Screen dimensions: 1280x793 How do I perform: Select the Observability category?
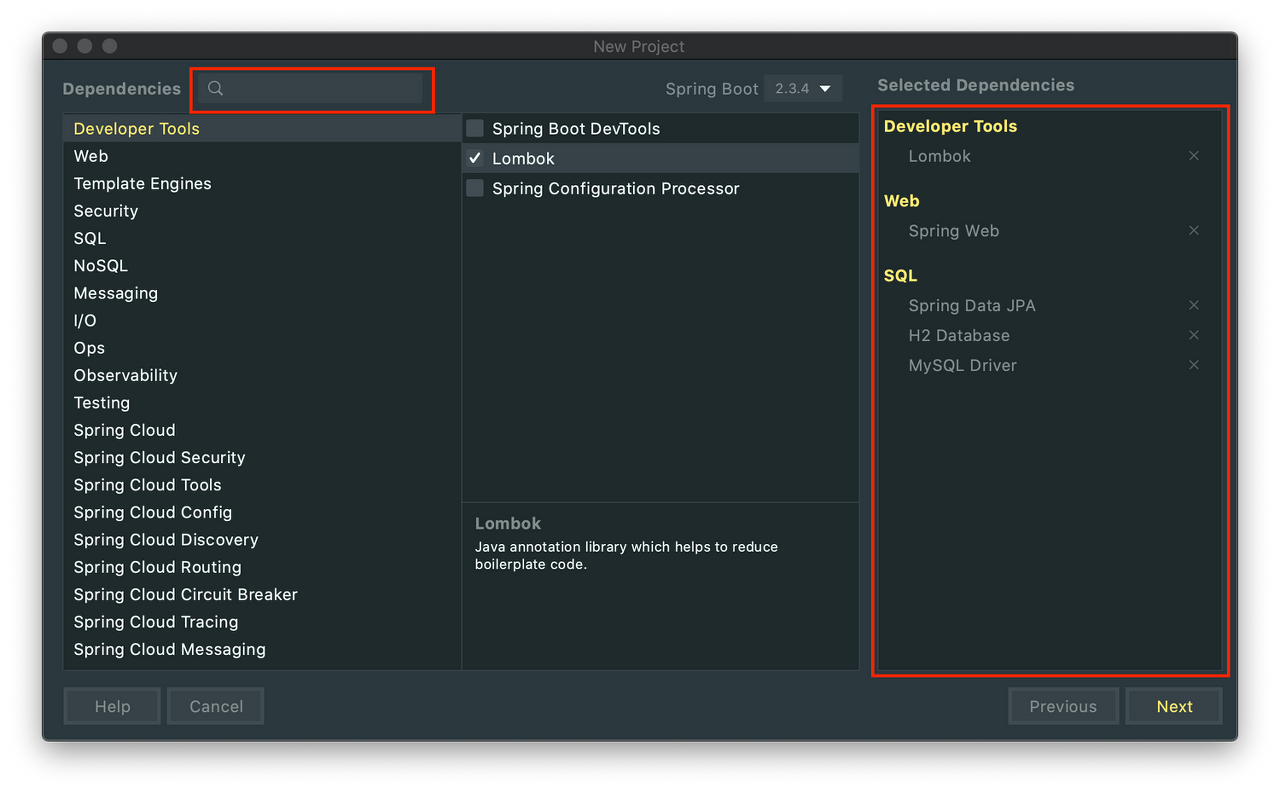pyautogui.click(x=262, y=375)
